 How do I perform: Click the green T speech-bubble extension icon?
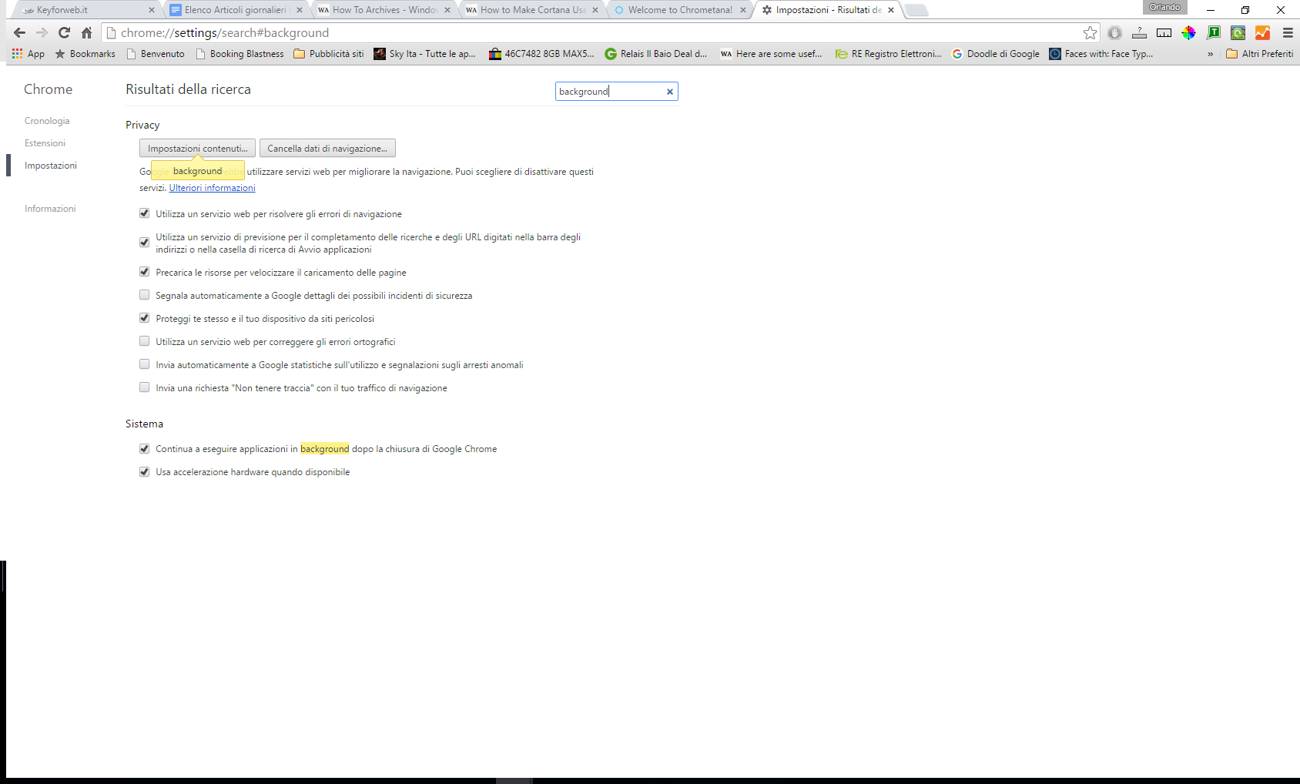coord(1213,33)
